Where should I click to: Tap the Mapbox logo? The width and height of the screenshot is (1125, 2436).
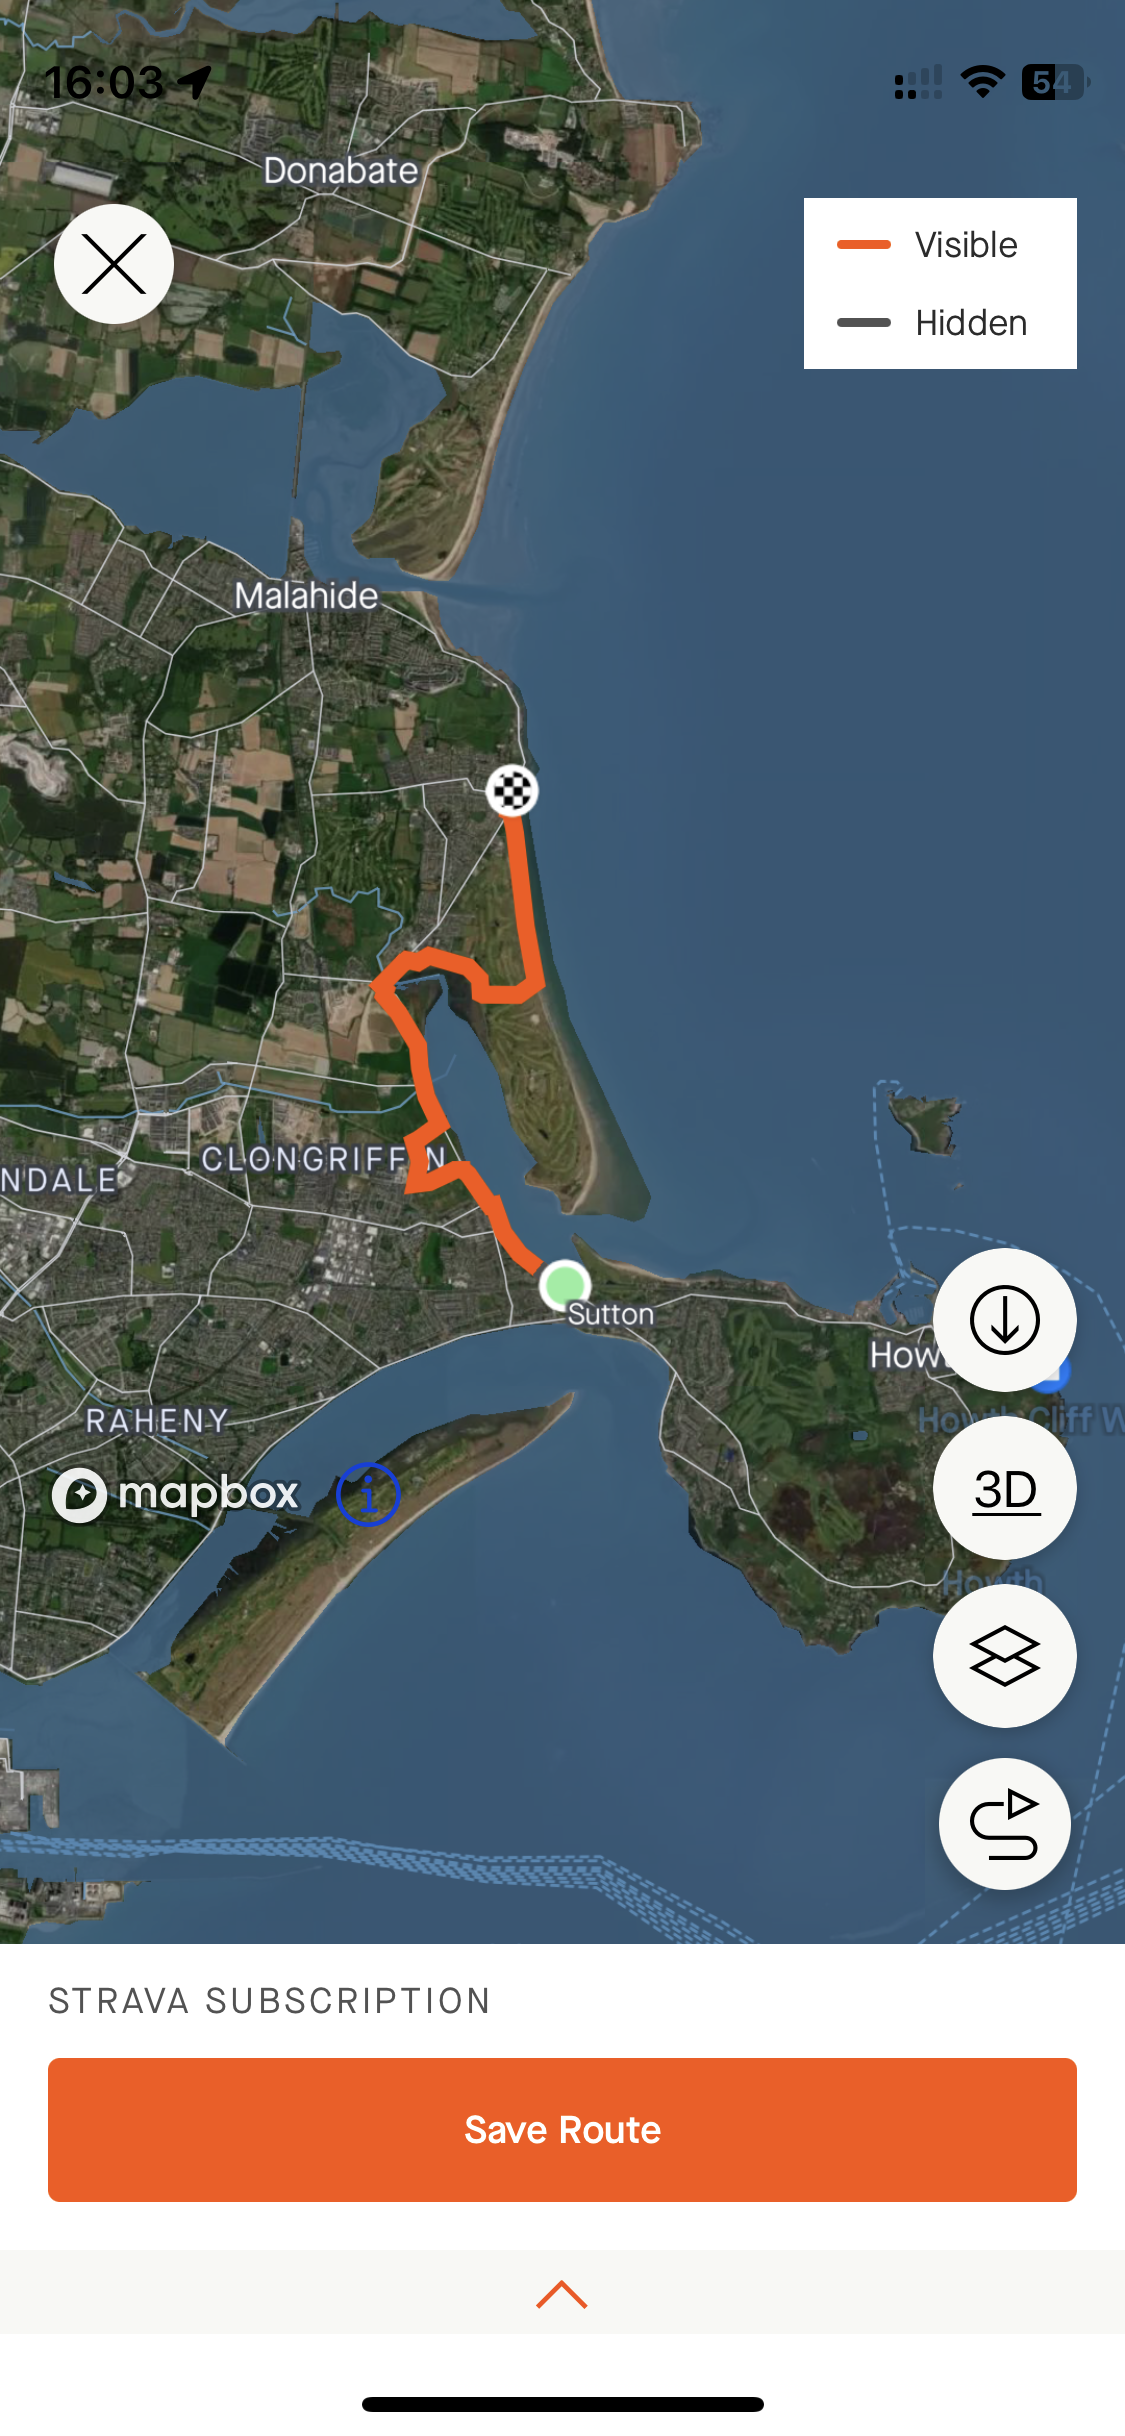click(x=176, y=1494)
